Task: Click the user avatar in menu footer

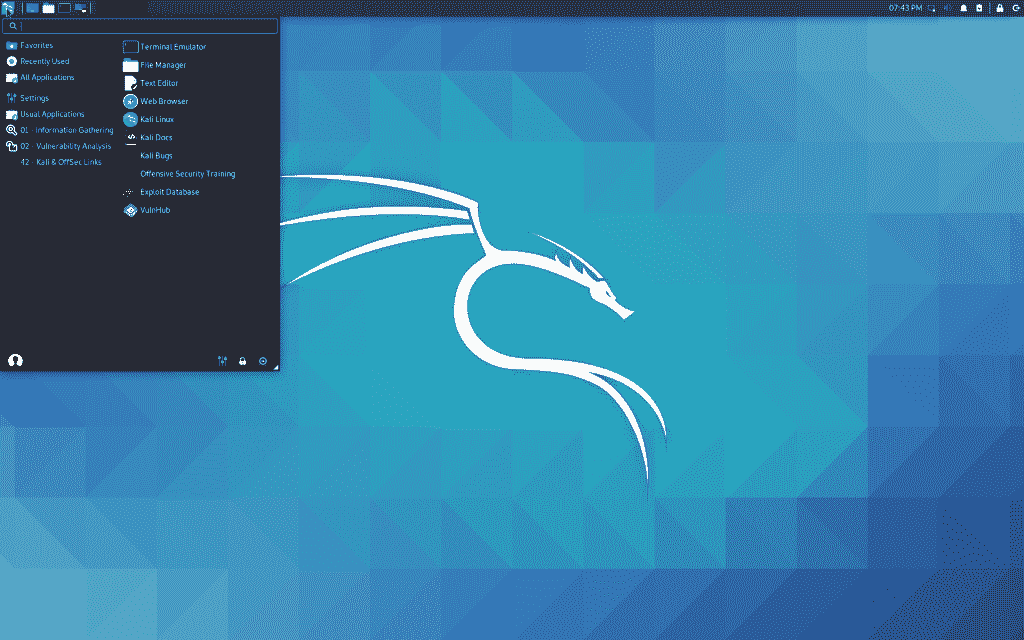Action: click(15, 360)
